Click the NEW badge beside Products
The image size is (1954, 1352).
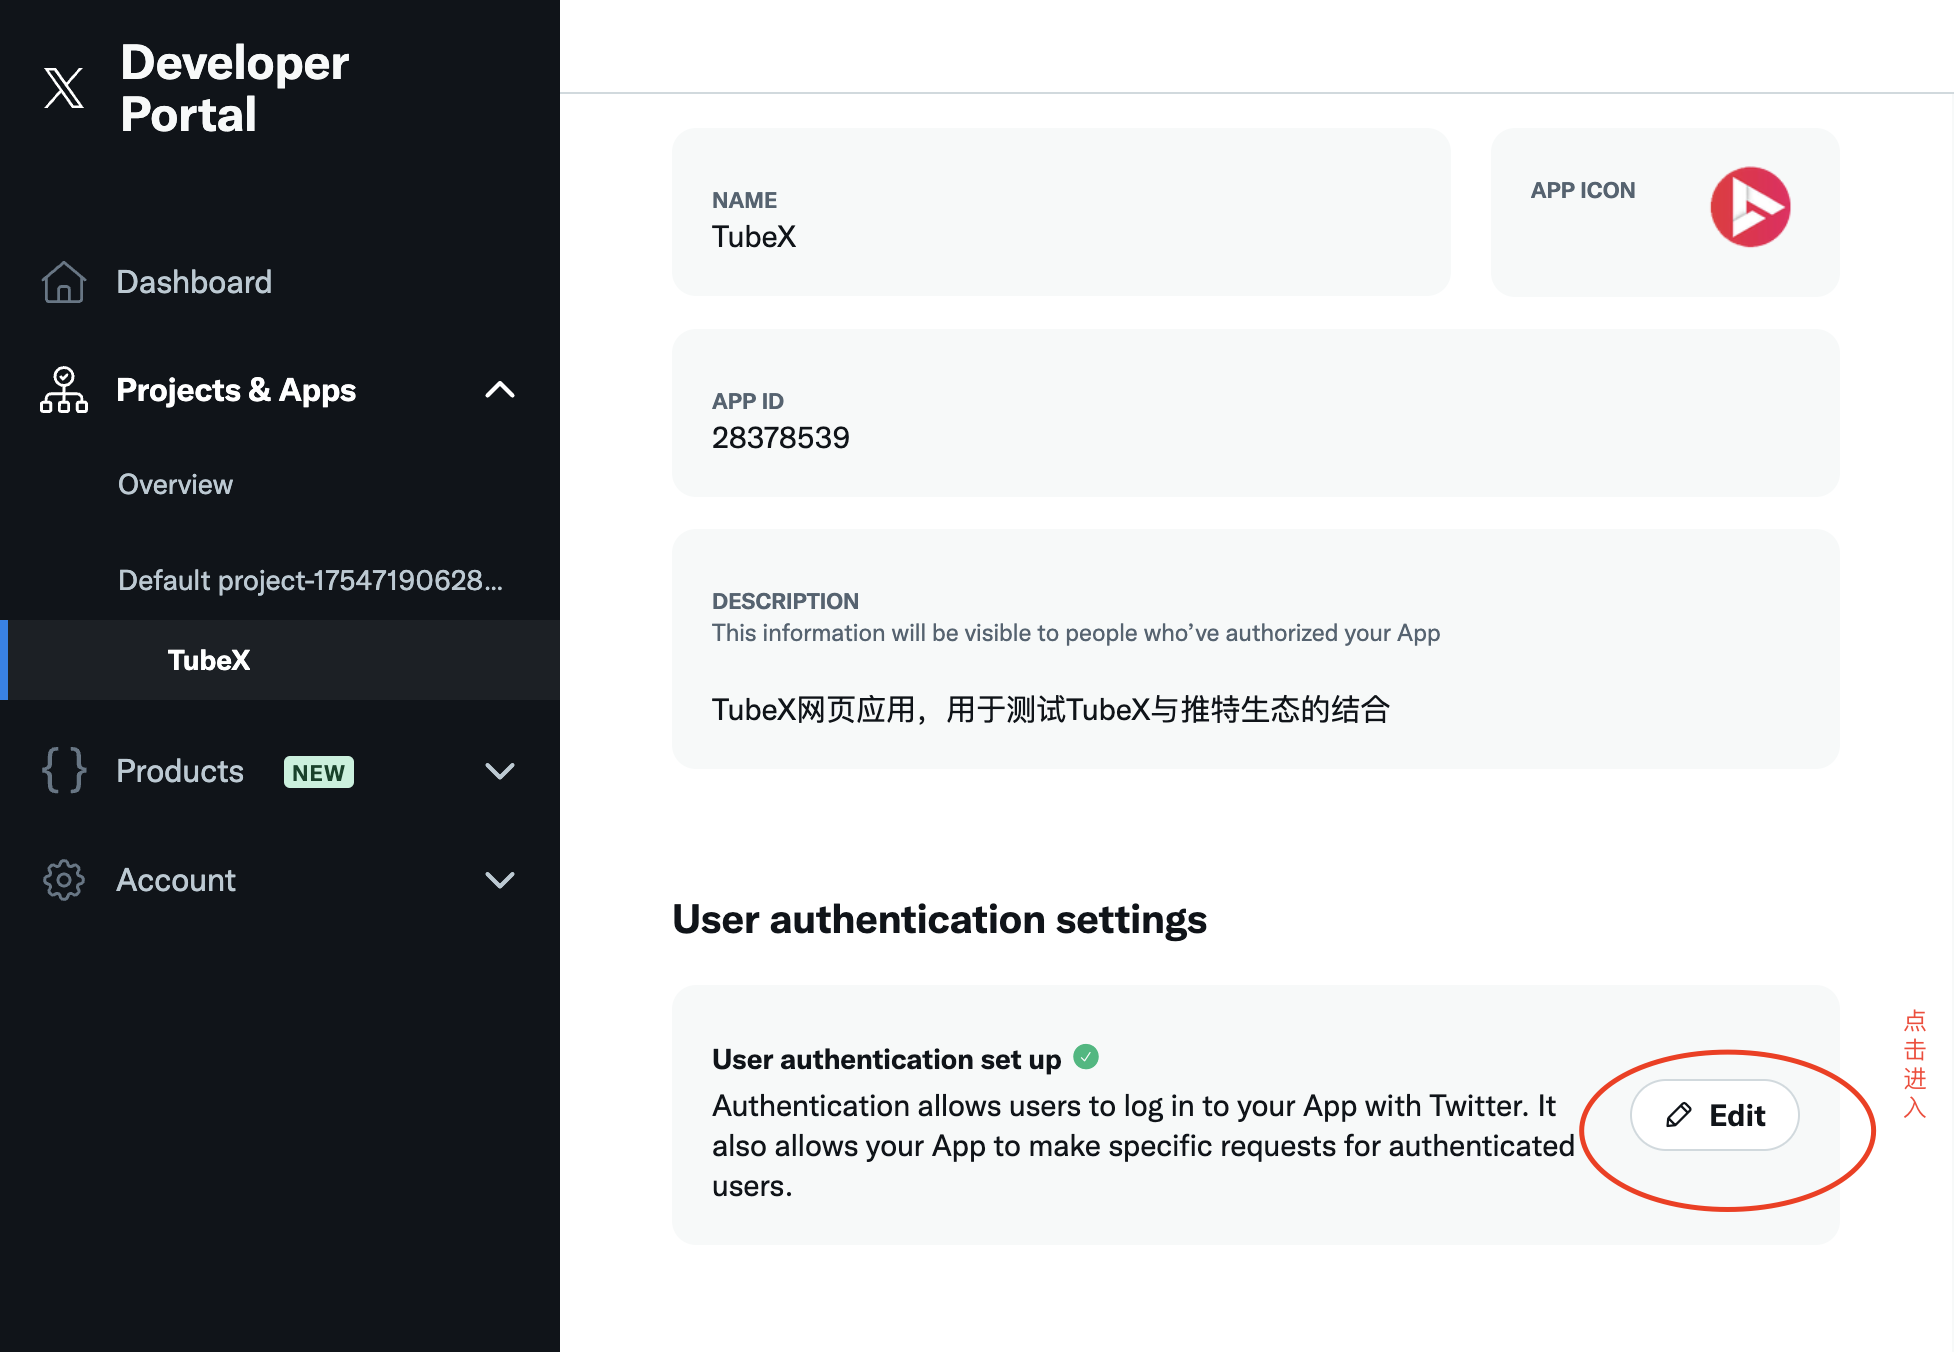318,772
